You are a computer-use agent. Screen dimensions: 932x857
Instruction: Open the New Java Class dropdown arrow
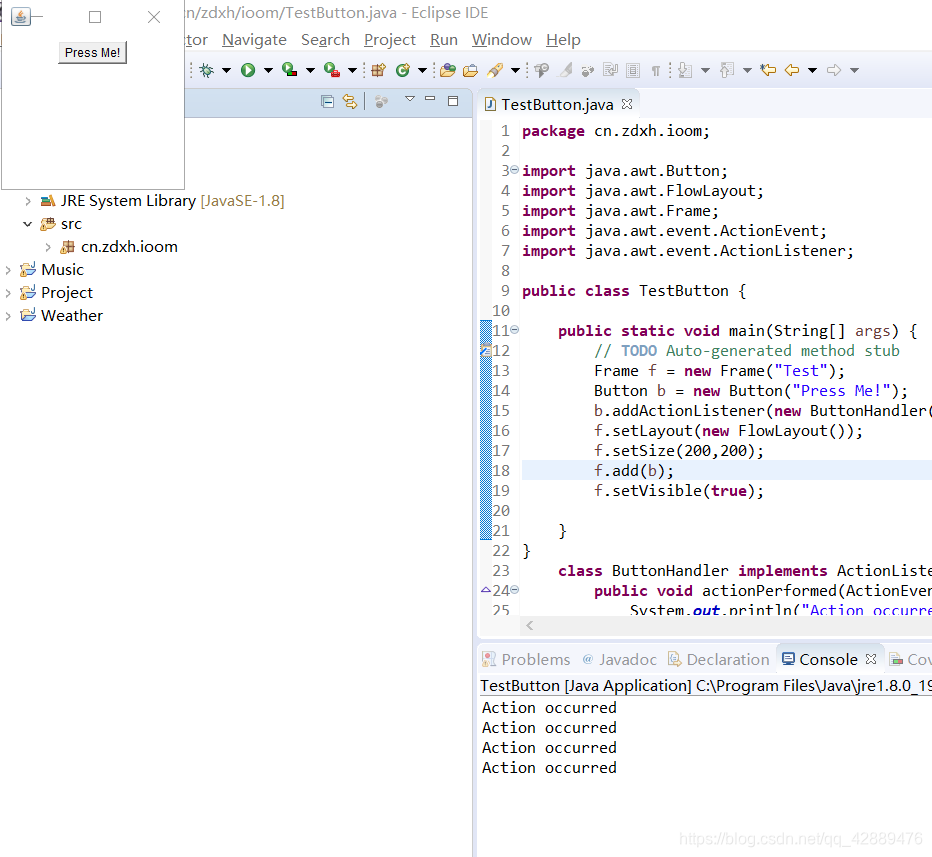(x=422, y=70)
